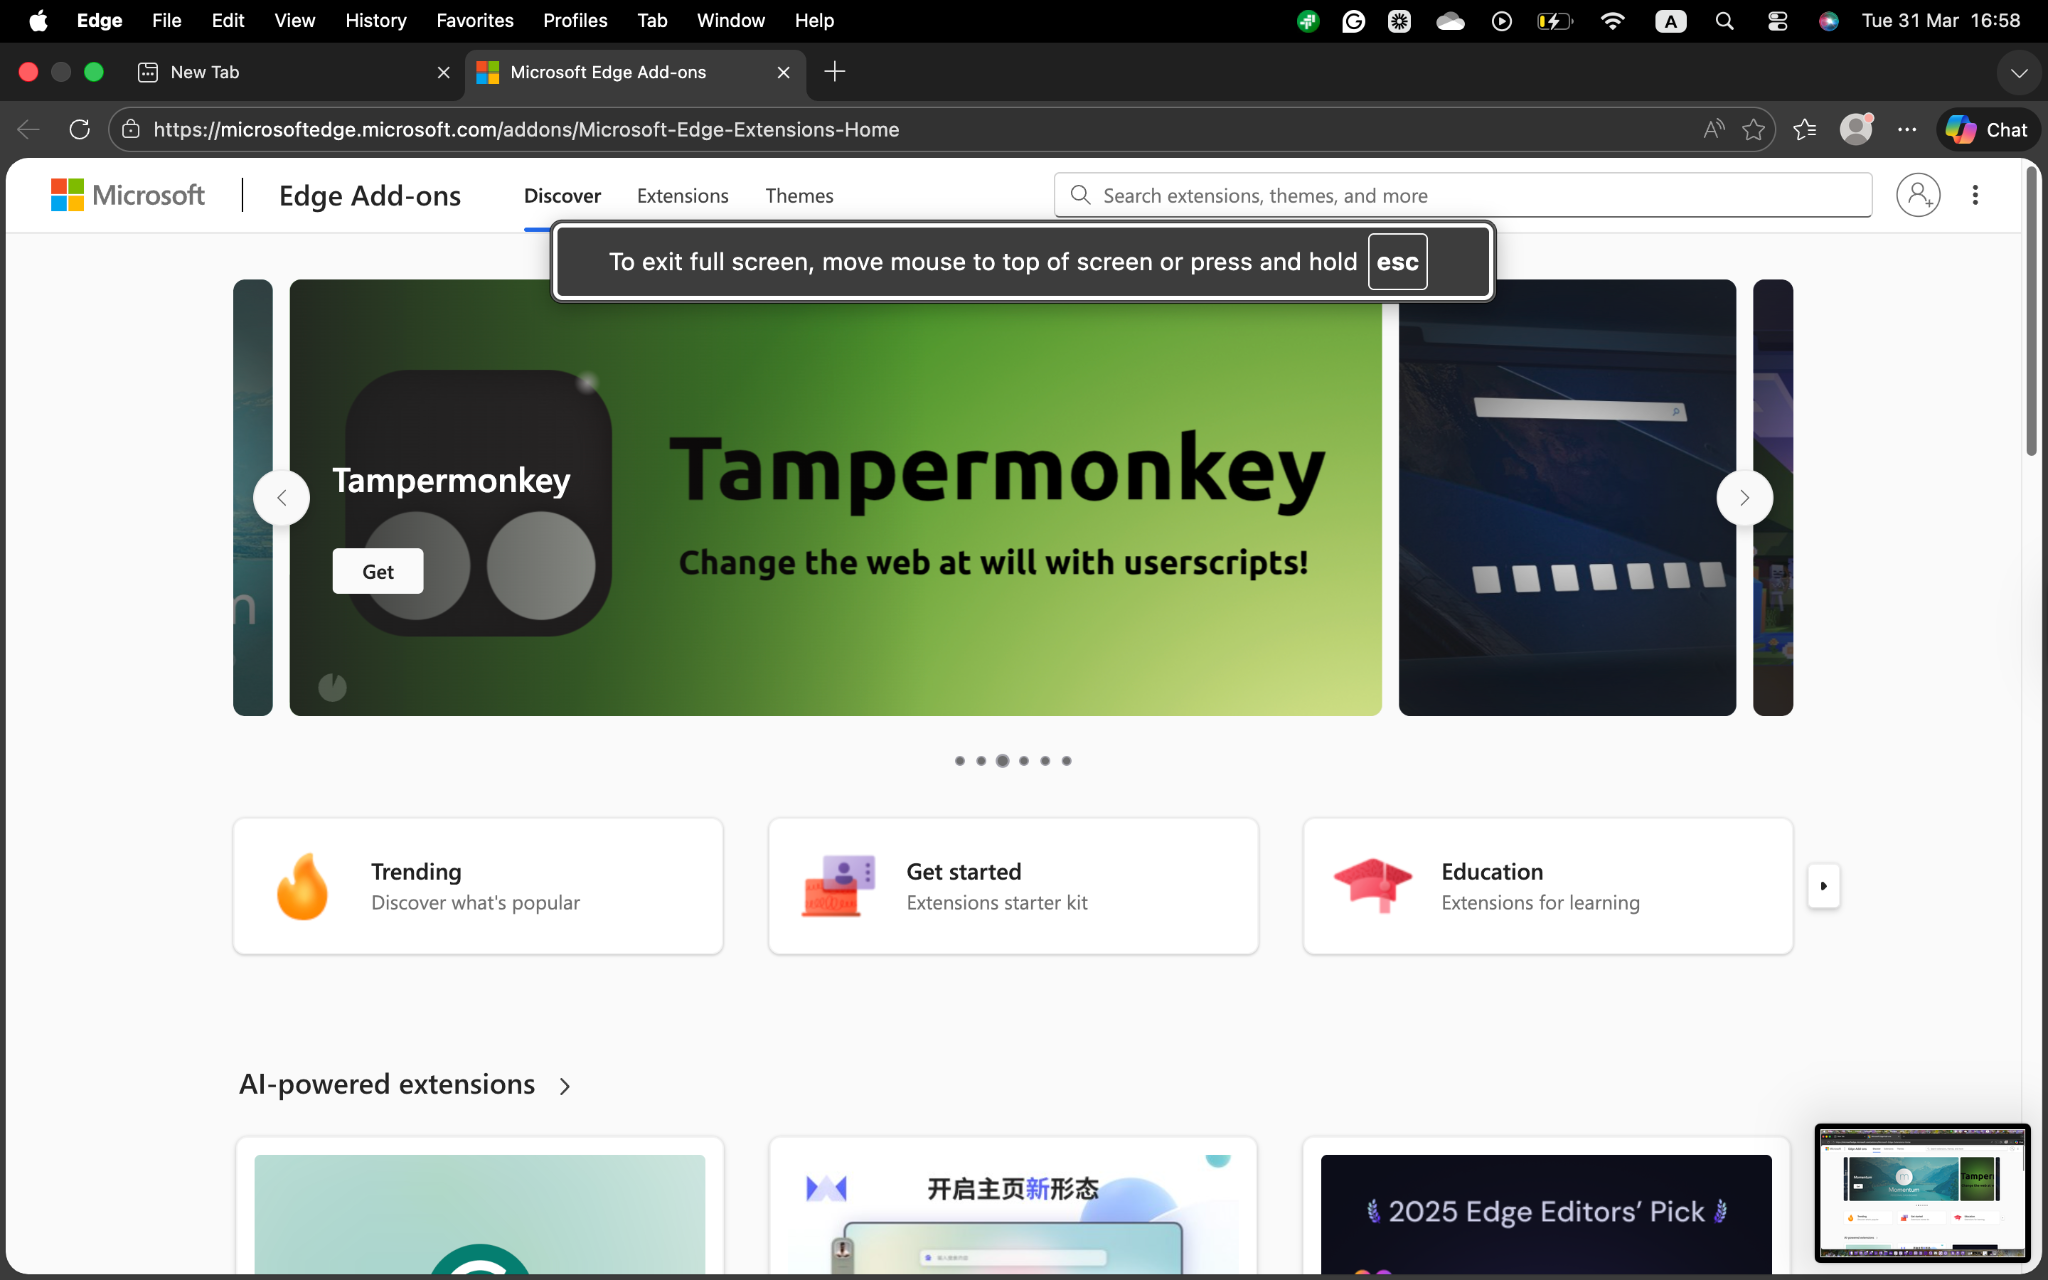Expand AI-powered extensions chevron
This screenshot has width=2048, height=1280.
565,1086
